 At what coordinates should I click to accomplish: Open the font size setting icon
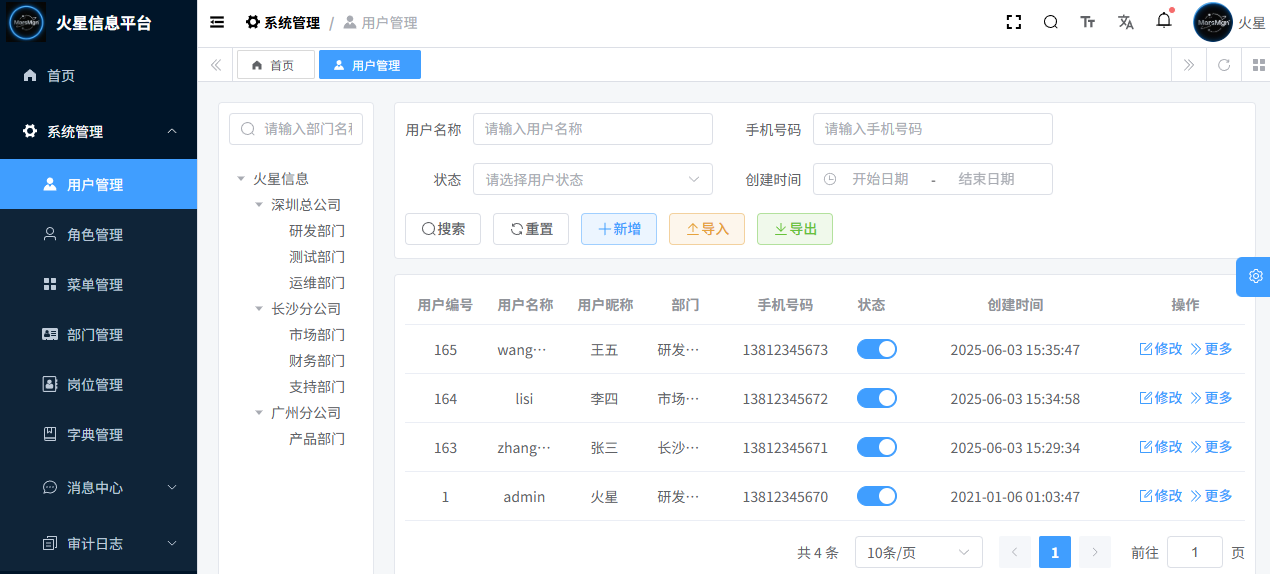click(x=1088, y=22)
